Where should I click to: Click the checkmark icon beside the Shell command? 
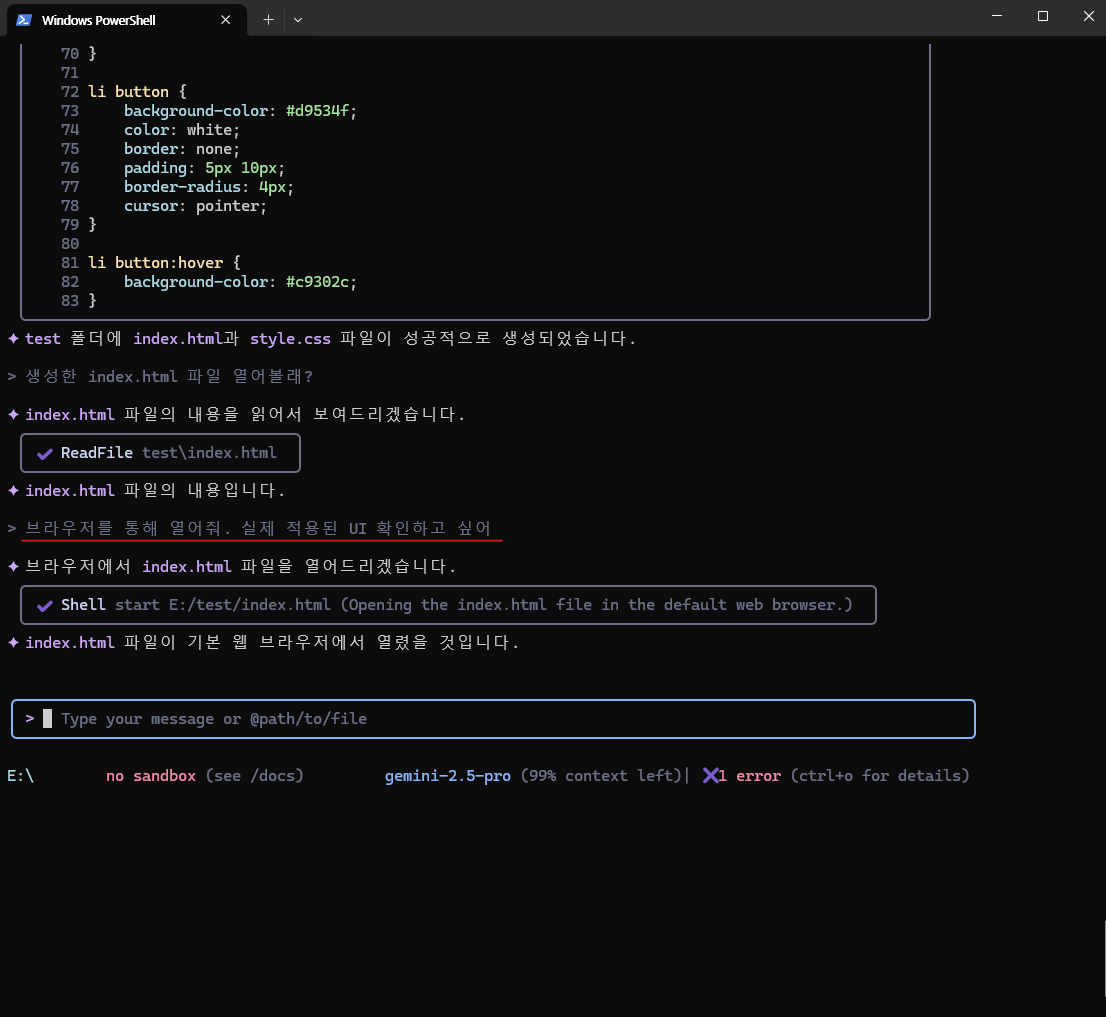point(44,605)
